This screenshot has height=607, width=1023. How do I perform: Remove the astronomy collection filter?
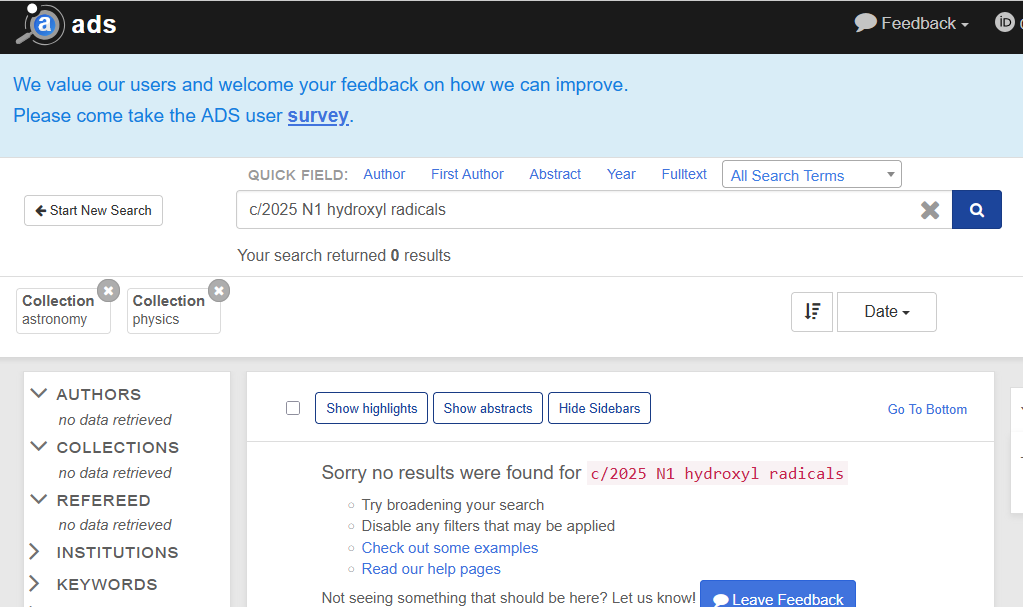coord(108,290)
